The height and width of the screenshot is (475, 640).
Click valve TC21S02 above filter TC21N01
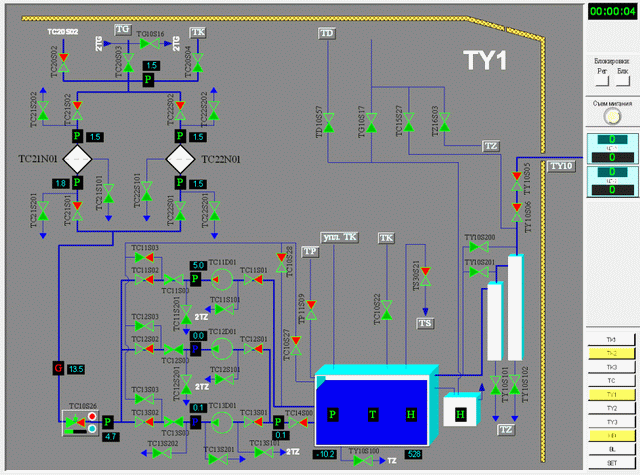77,111
